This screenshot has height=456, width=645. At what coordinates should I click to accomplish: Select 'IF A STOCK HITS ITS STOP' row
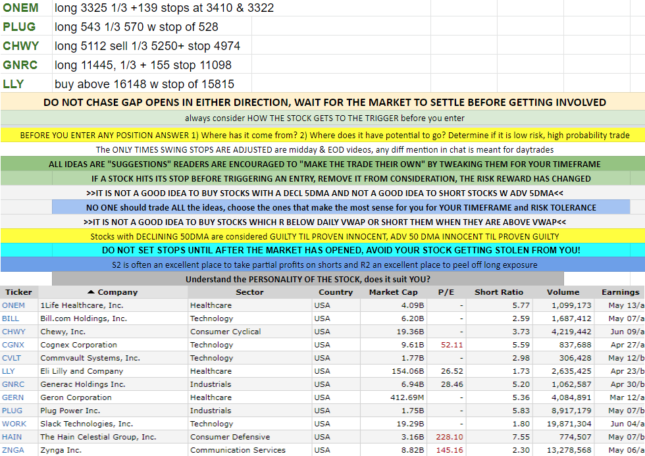pos(322,178)
